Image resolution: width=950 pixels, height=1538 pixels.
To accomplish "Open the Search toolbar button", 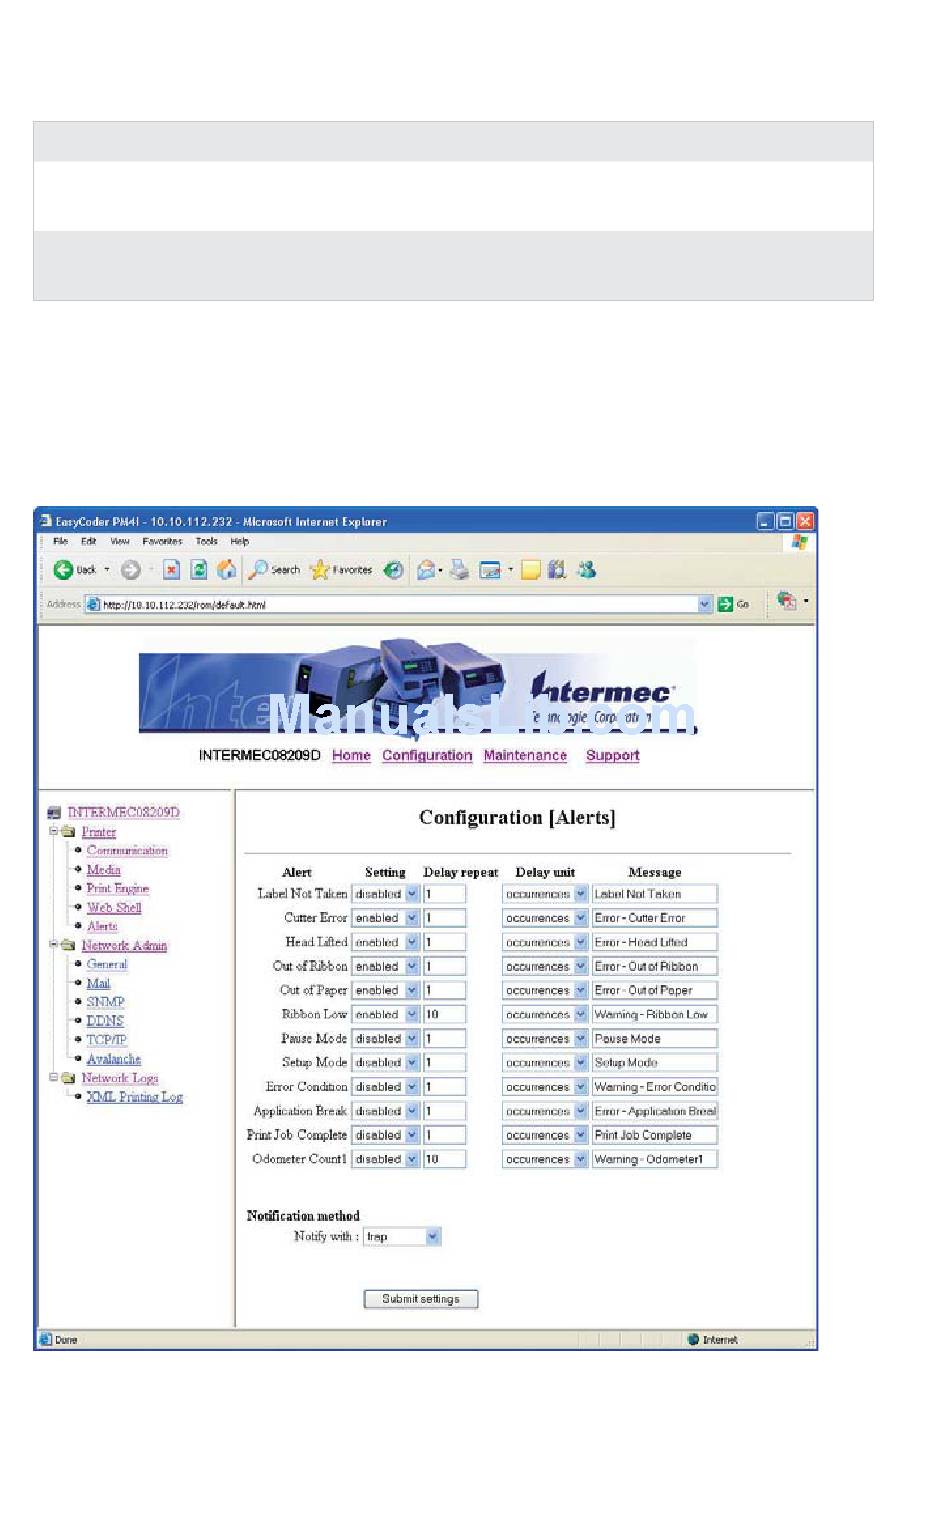I will 274,569.
